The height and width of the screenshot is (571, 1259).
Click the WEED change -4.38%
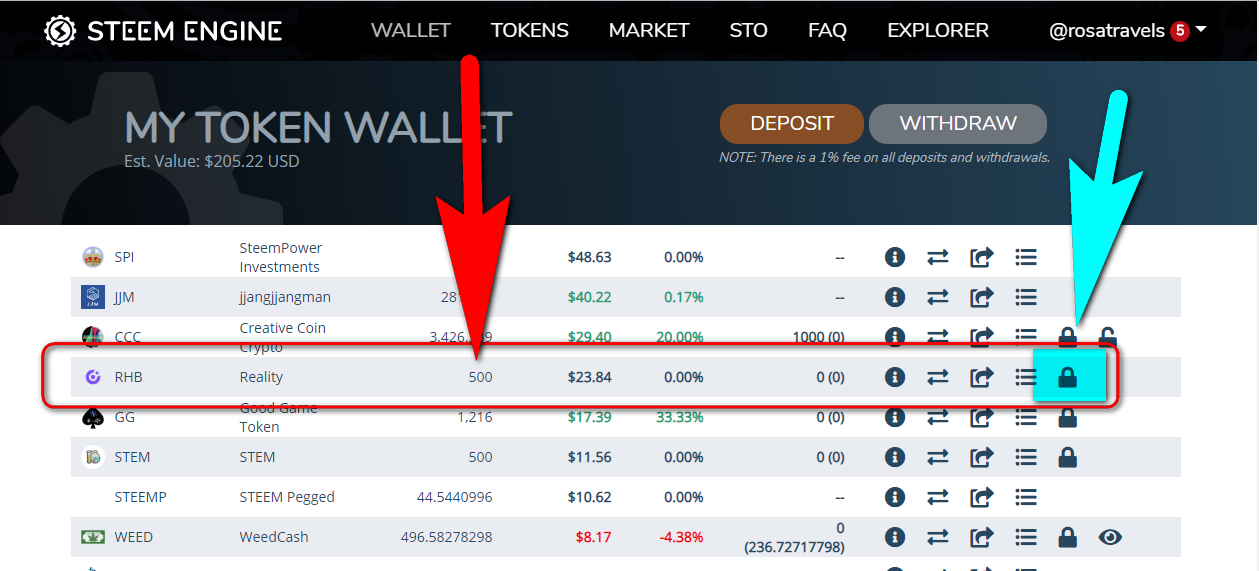coord(681,537)
